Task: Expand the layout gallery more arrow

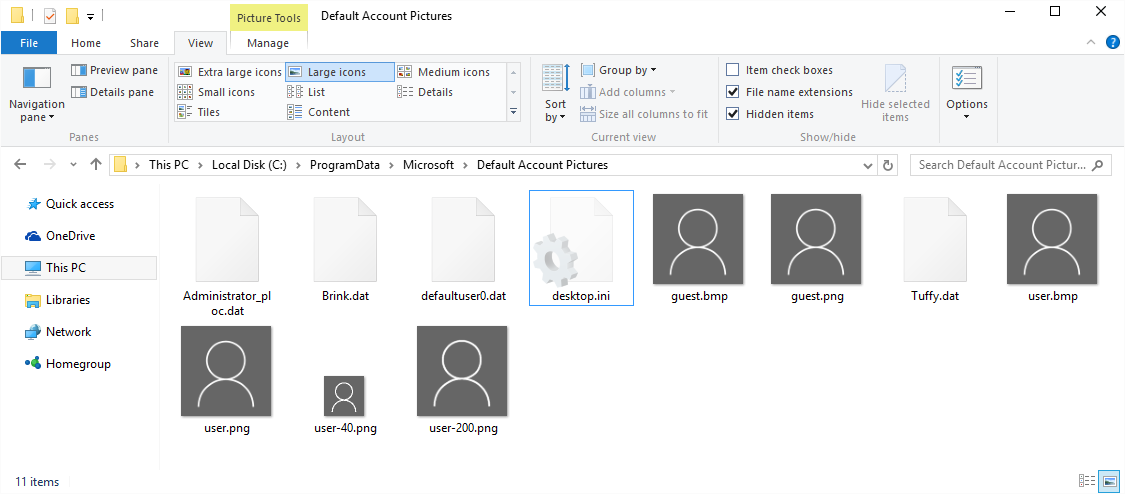Action: pos(513,111)
